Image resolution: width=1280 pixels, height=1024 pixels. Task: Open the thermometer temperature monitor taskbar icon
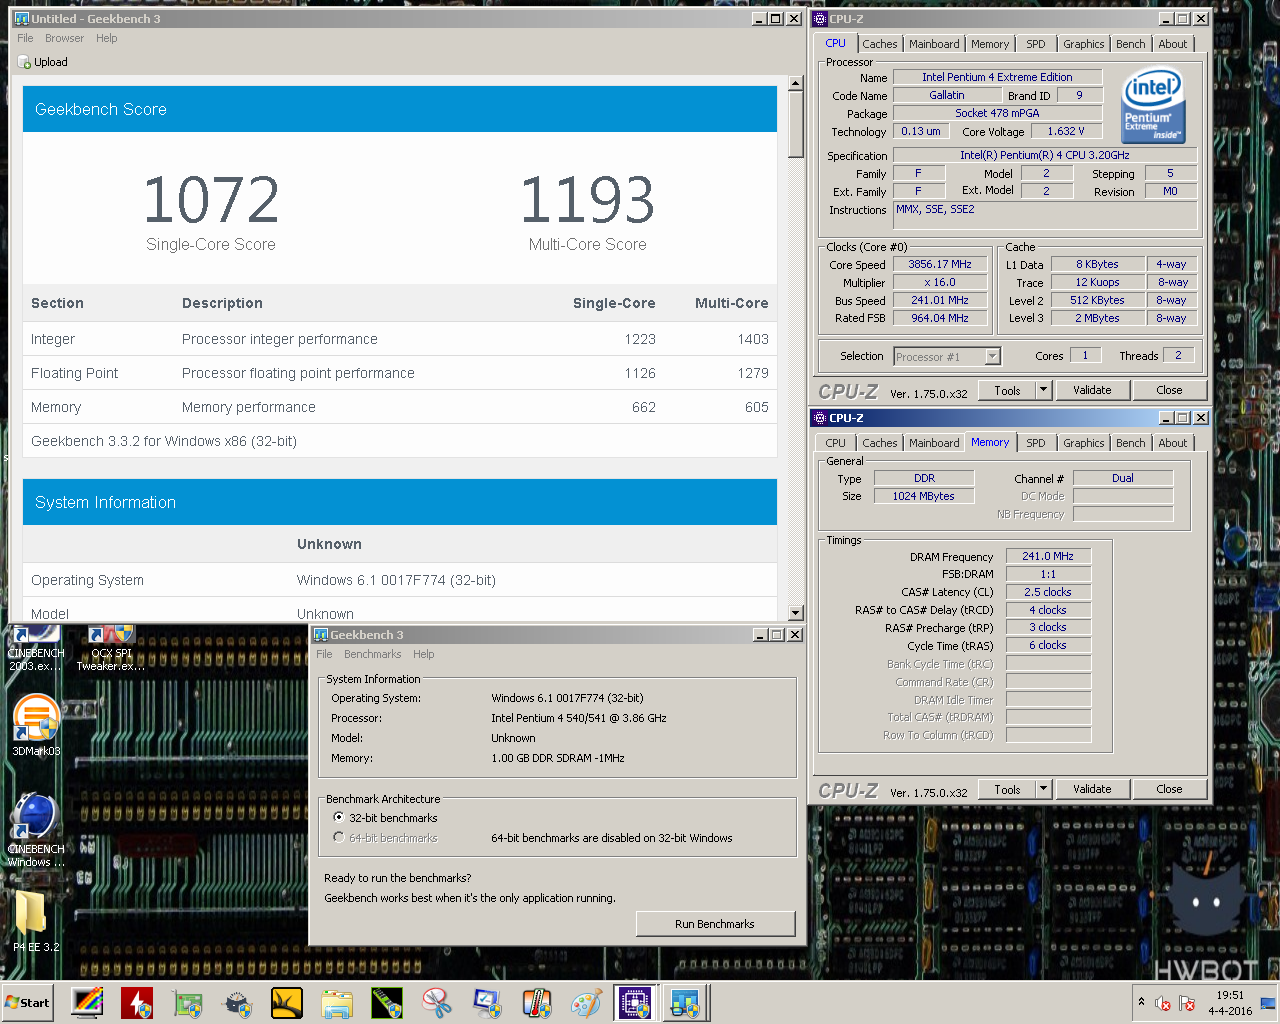coord(537,1002)
